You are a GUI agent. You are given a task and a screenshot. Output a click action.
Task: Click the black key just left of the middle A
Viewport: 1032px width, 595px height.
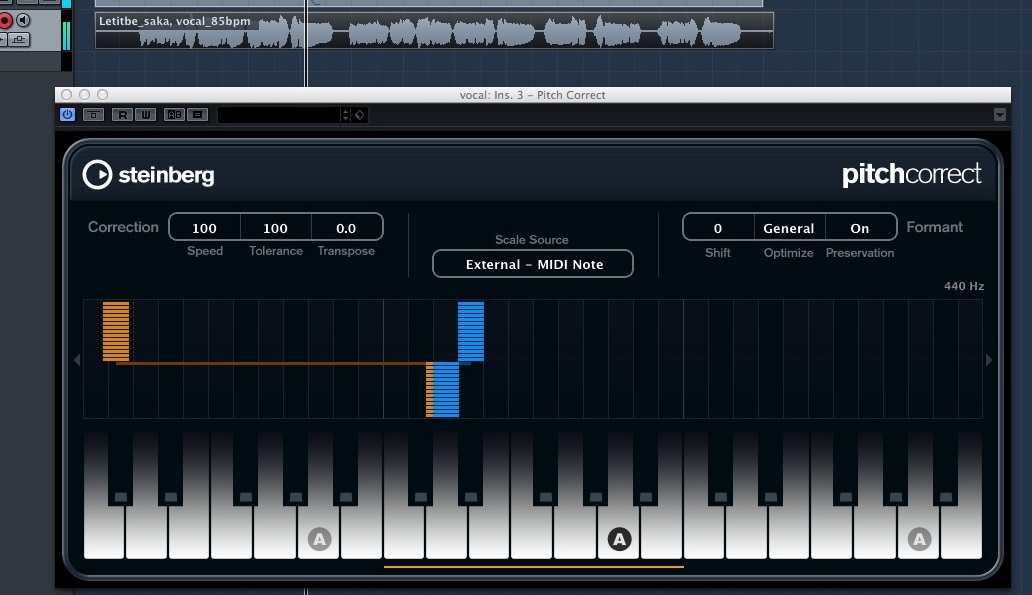pyautogui.click(x=596, y=467)
